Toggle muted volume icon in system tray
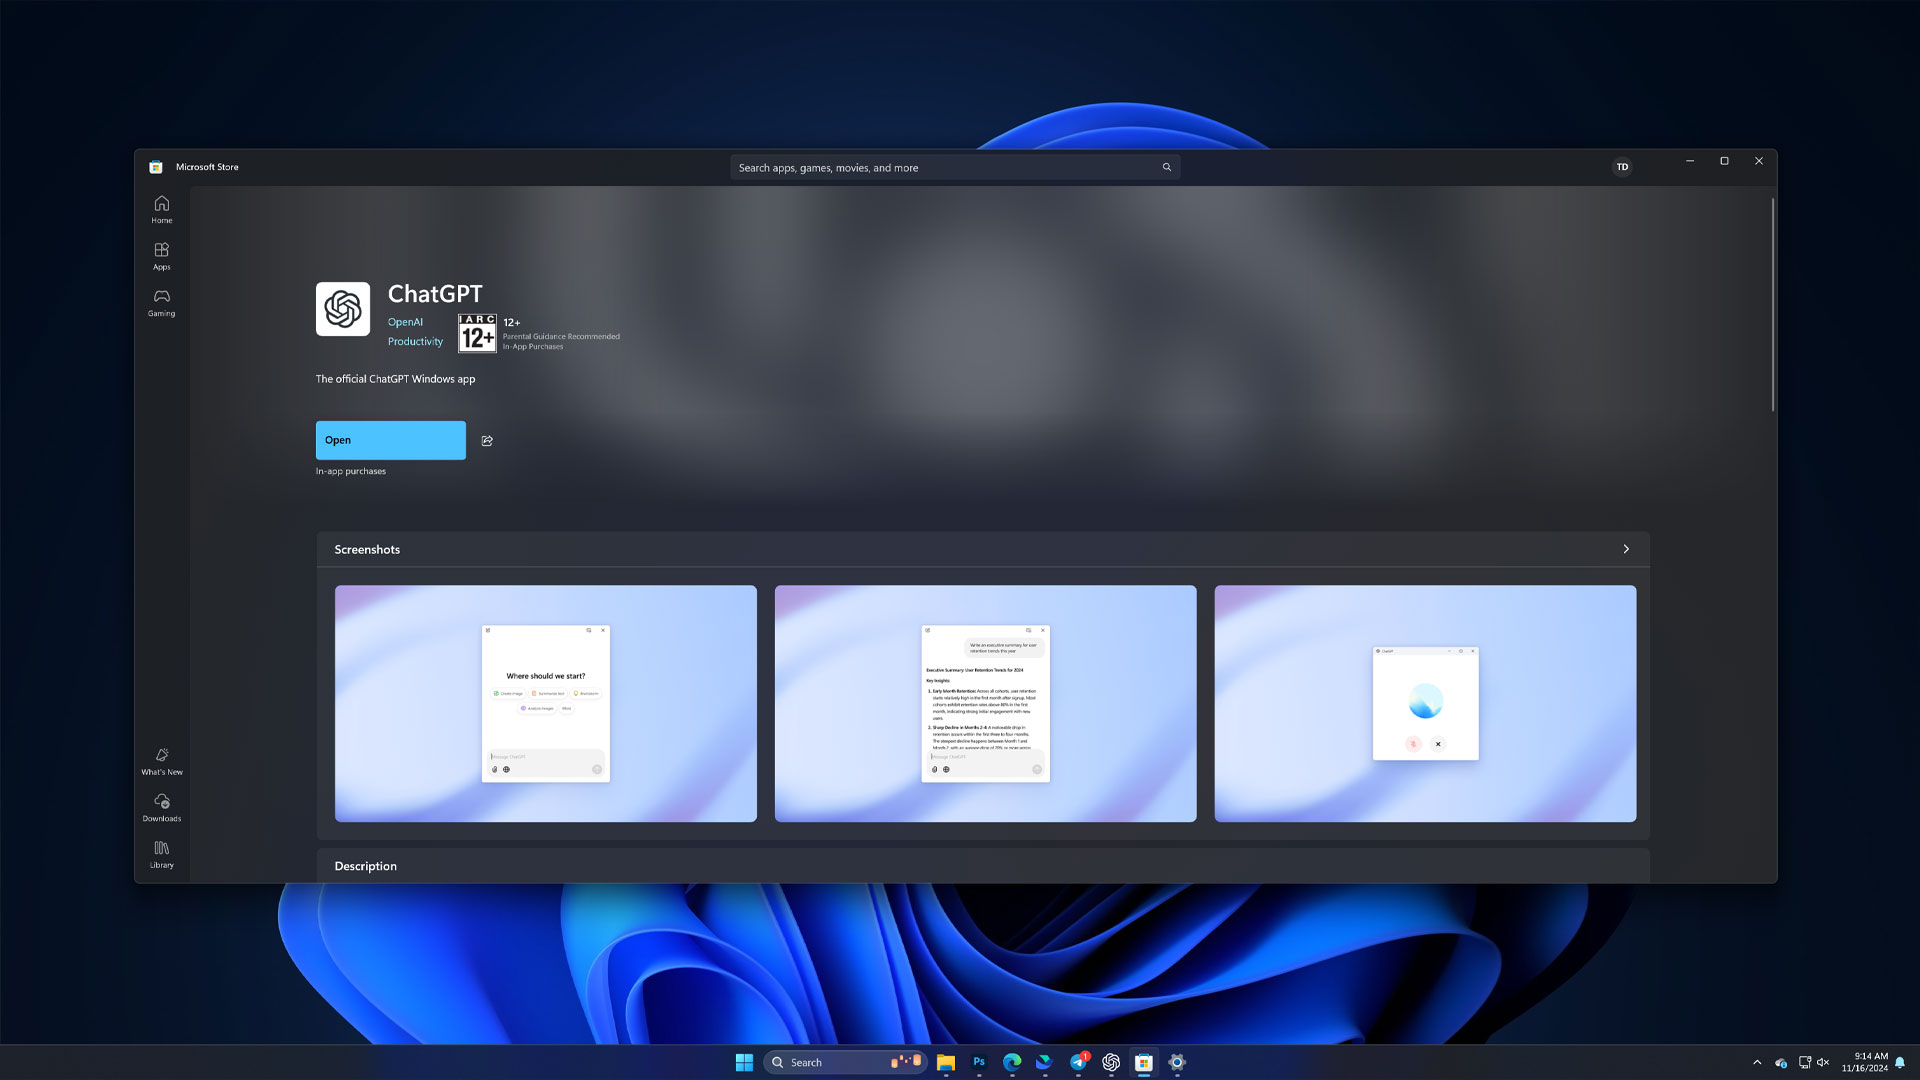Screen dimensions: 1920x1080 [x=1823, y=1062]
